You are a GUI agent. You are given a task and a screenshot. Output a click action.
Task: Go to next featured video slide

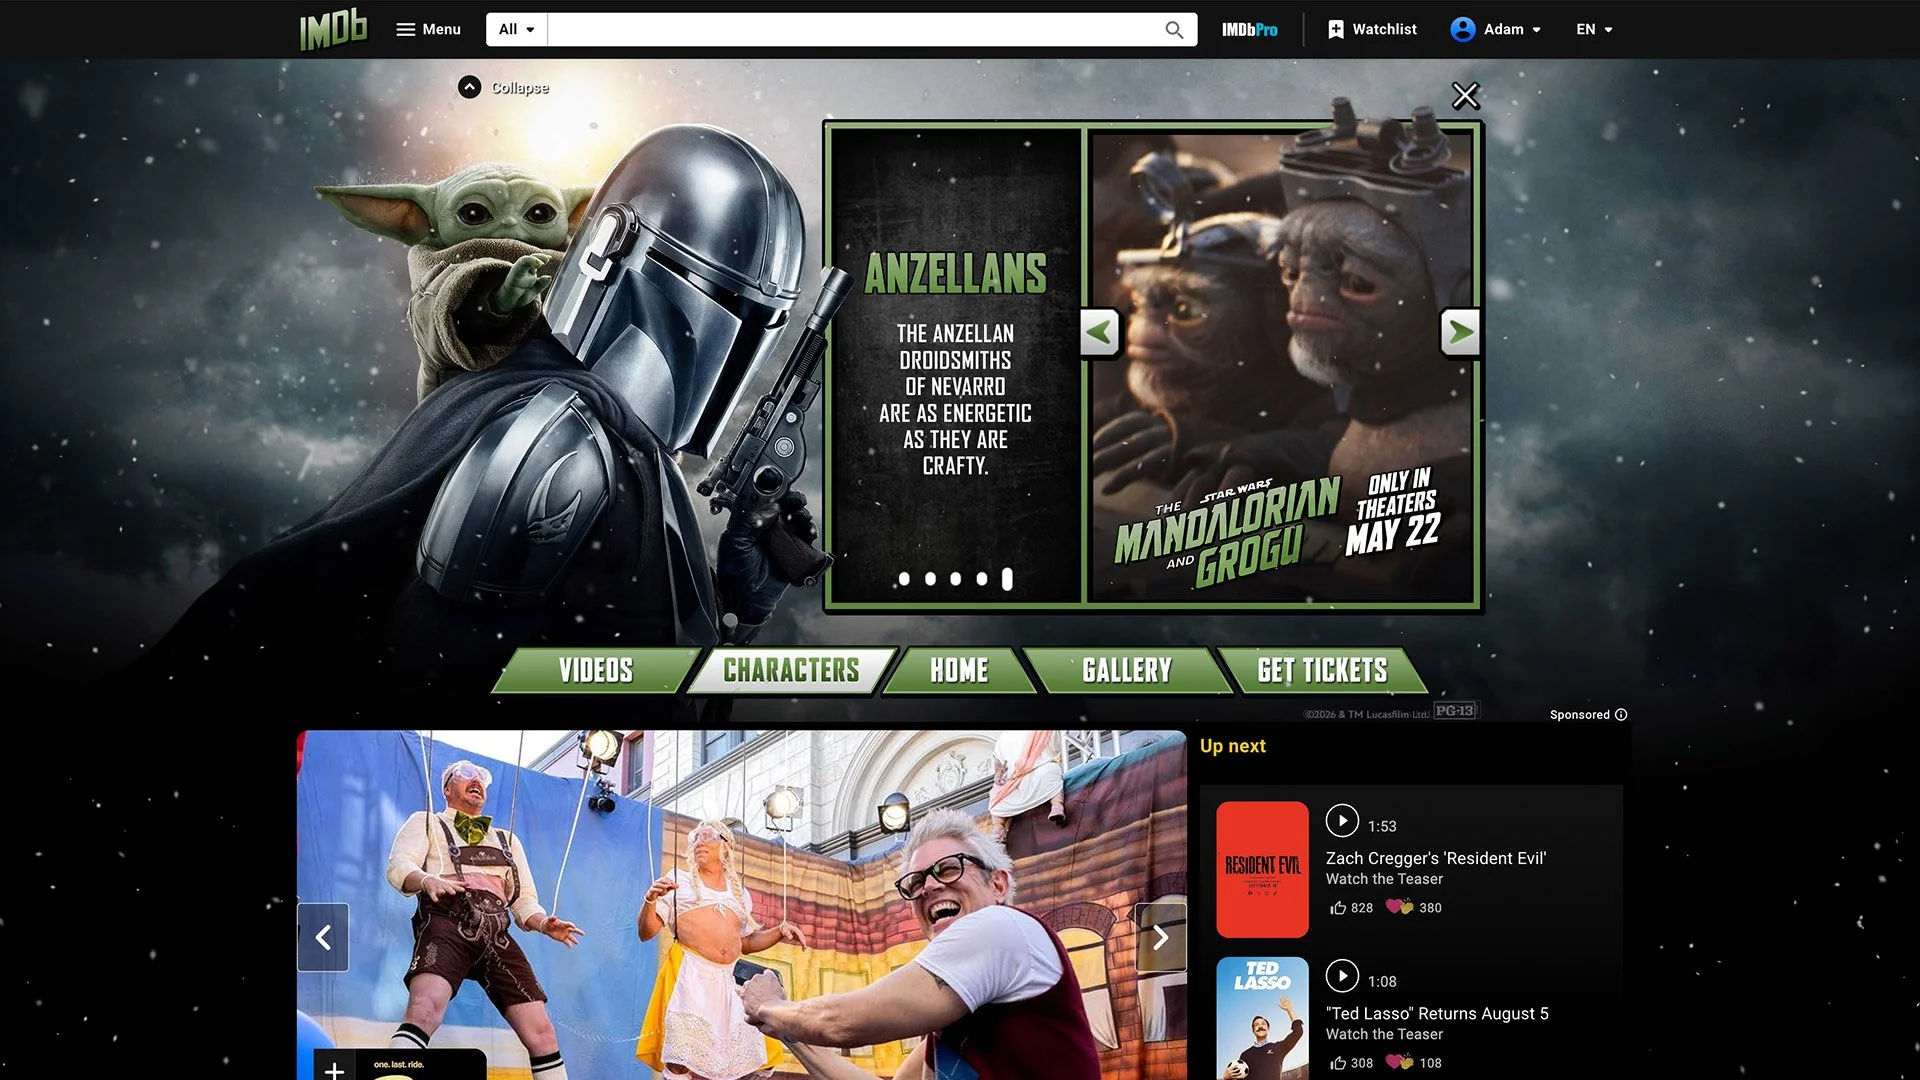1161,938
